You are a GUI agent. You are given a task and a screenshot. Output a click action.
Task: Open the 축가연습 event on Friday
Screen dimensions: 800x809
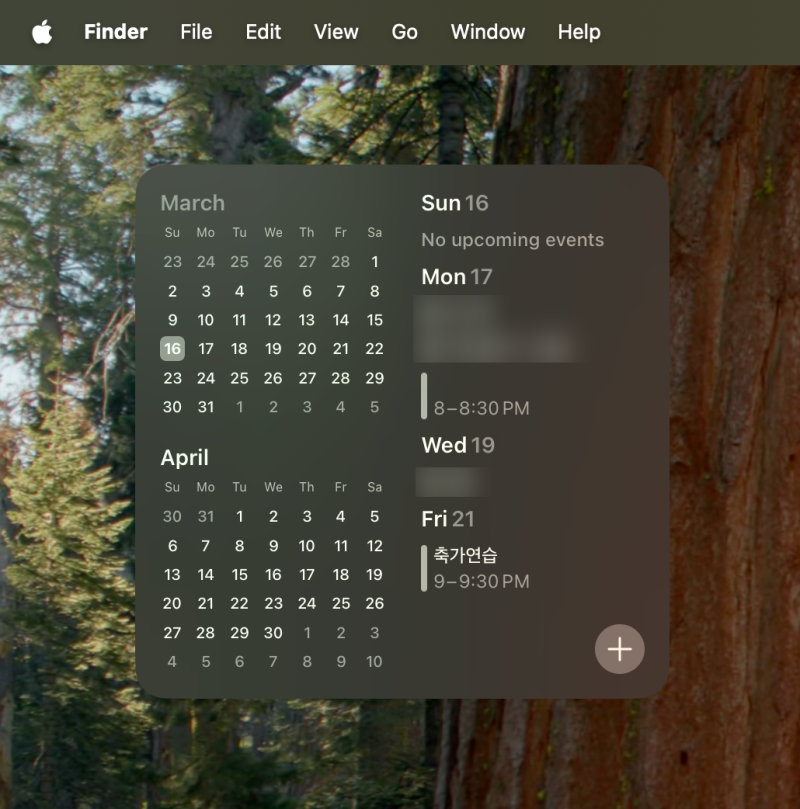[476, 568]
